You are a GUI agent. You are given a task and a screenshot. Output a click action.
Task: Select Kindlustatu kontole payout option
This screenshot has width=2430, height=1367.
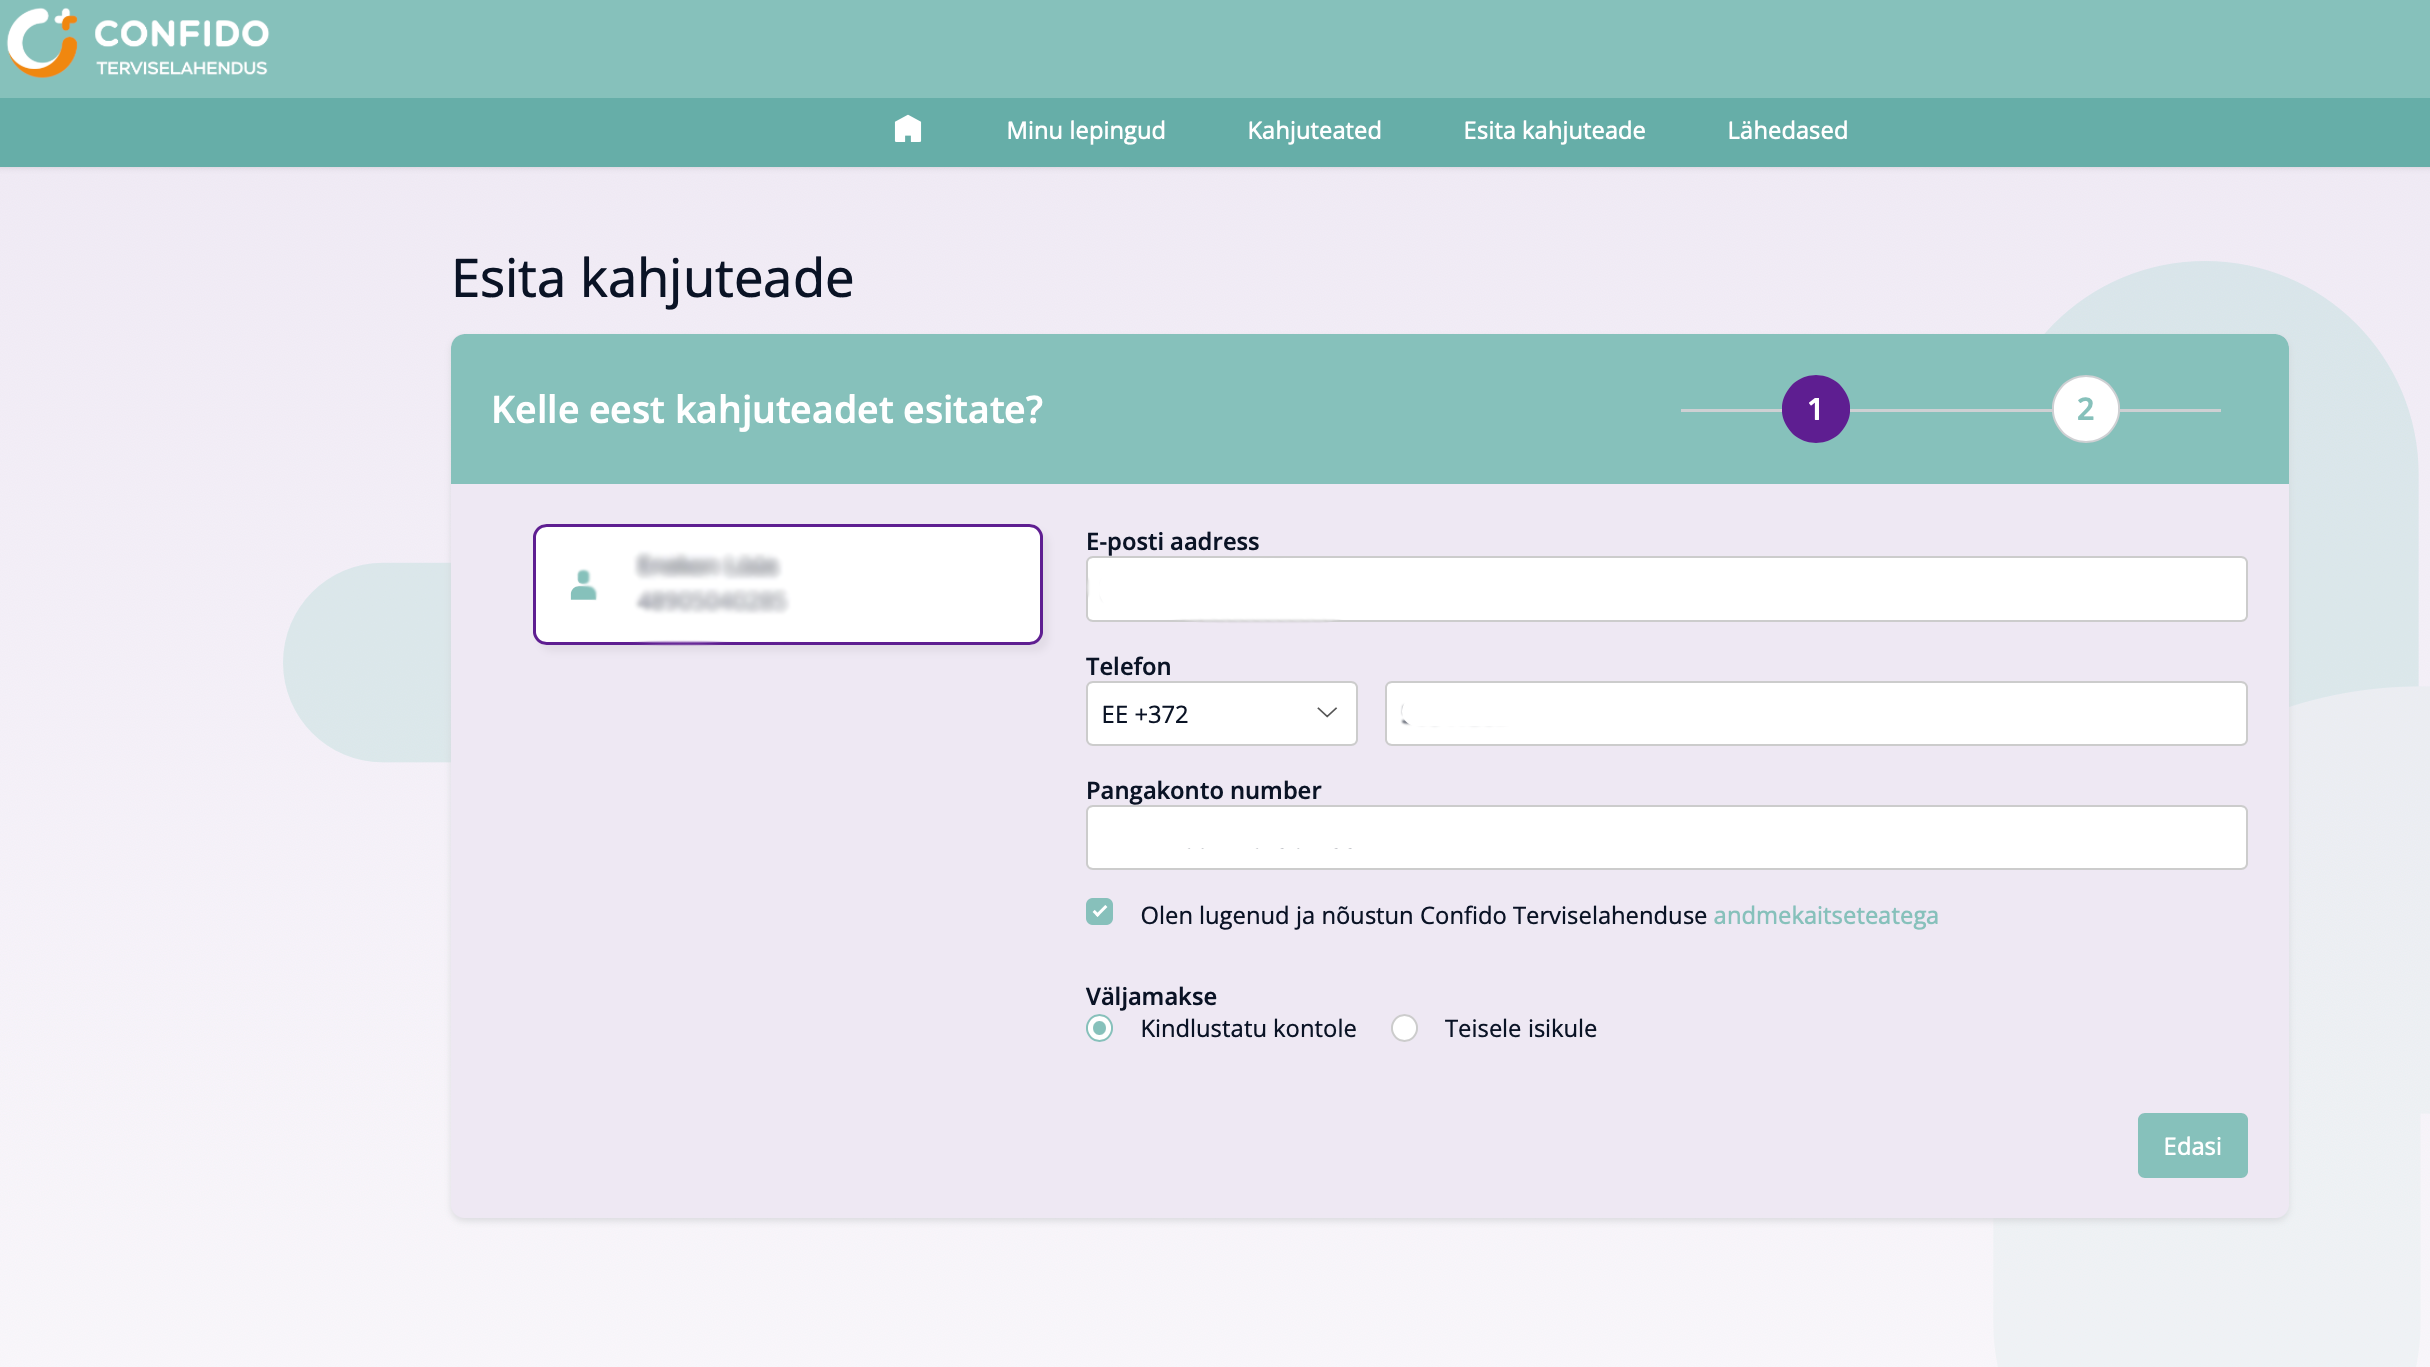[1100, 1028]
